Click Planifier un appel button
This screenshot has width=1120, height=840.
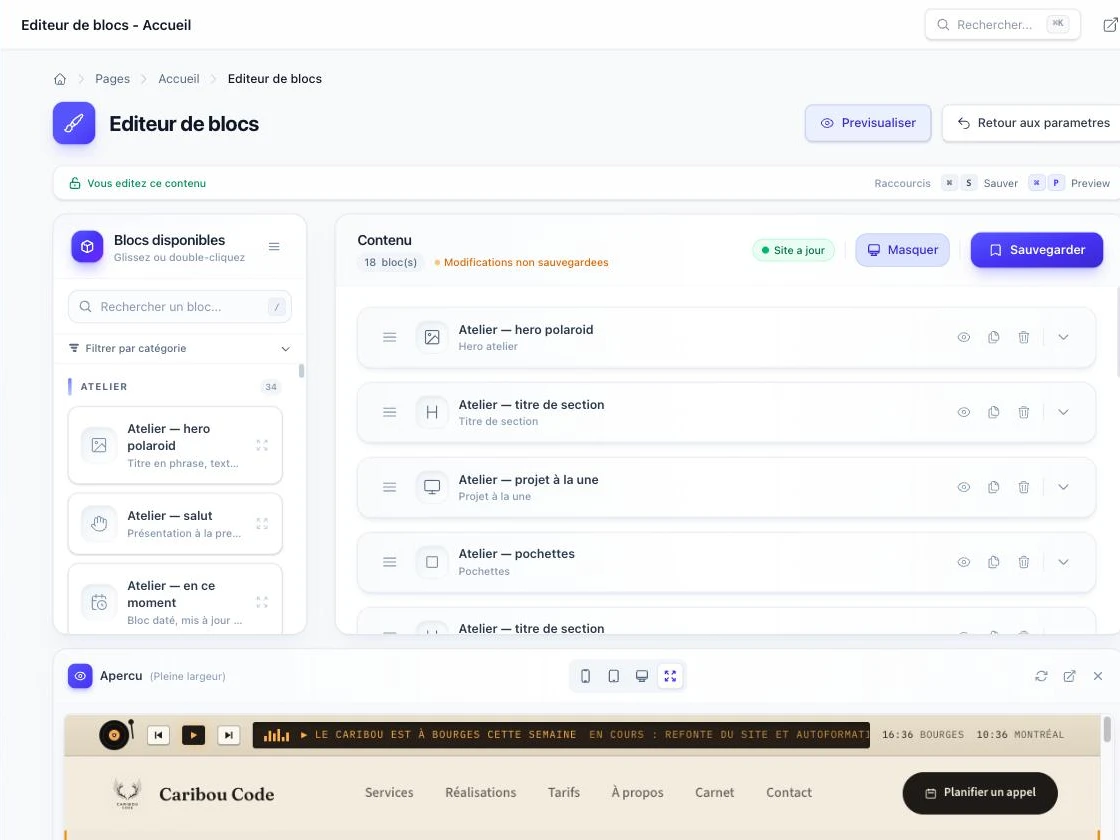(980, 793)
